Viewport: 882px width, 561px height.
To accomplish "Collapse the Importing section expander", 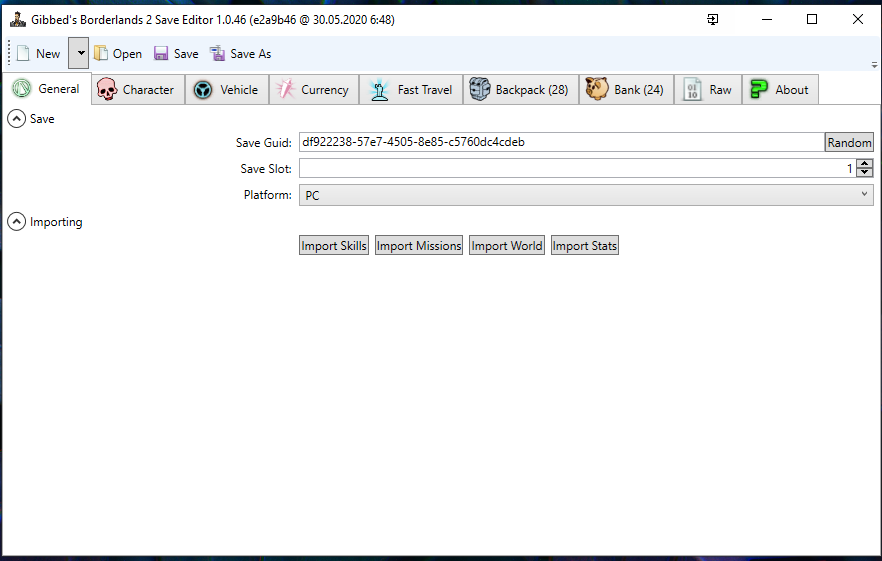I will click(16, 222).
